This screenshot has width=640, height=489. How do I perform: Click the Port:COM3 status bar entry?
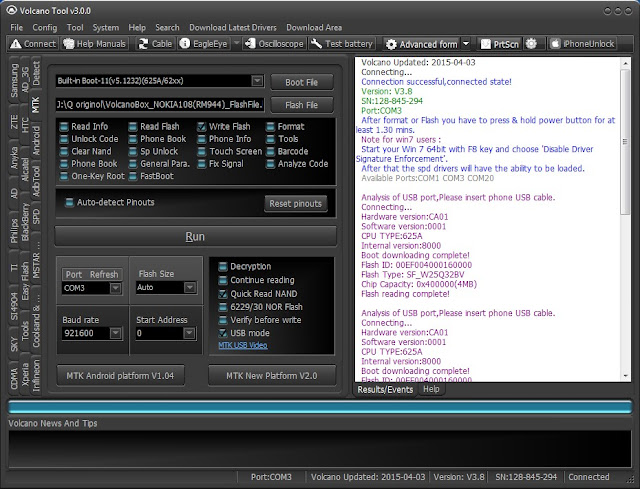coord(271,477)
